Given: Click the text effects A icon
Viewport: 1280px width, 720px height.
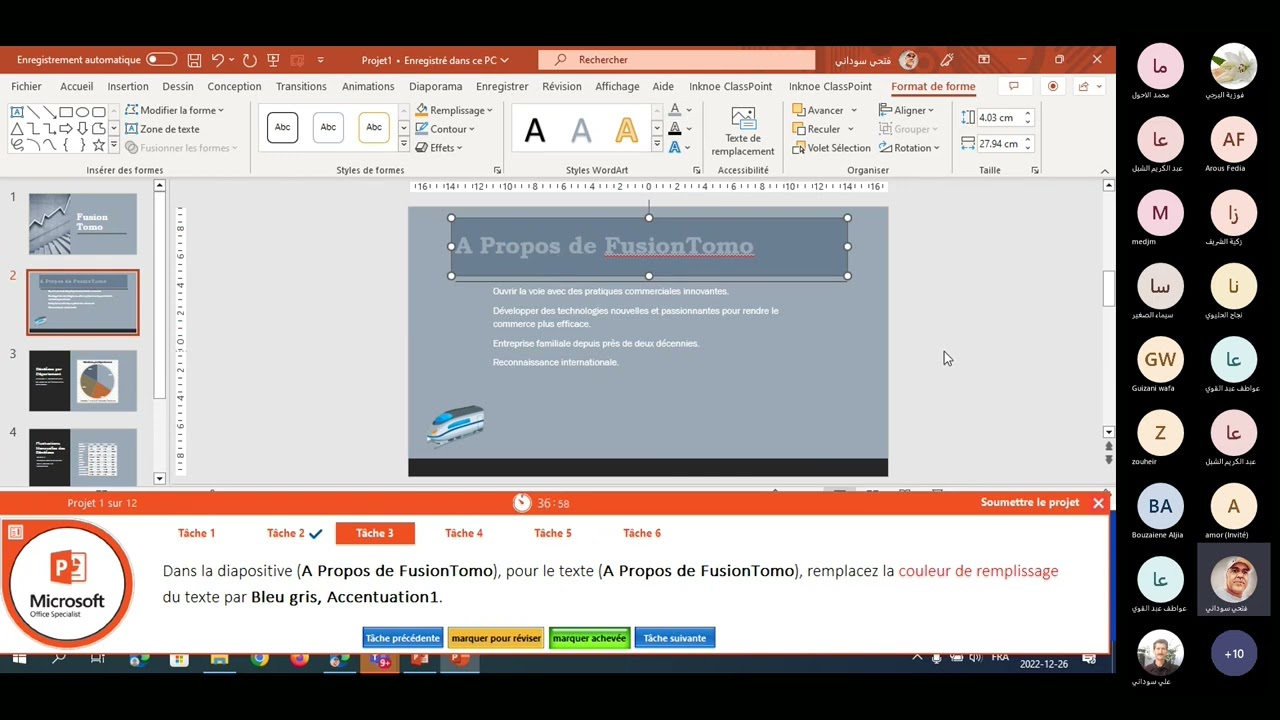Looking at the screenshot, I should pos(675,148).
